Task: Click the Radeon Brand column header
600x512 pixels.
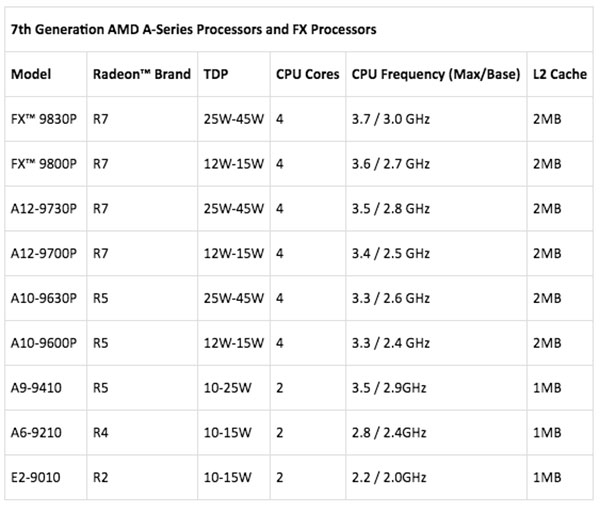Action: coord(141,75)
